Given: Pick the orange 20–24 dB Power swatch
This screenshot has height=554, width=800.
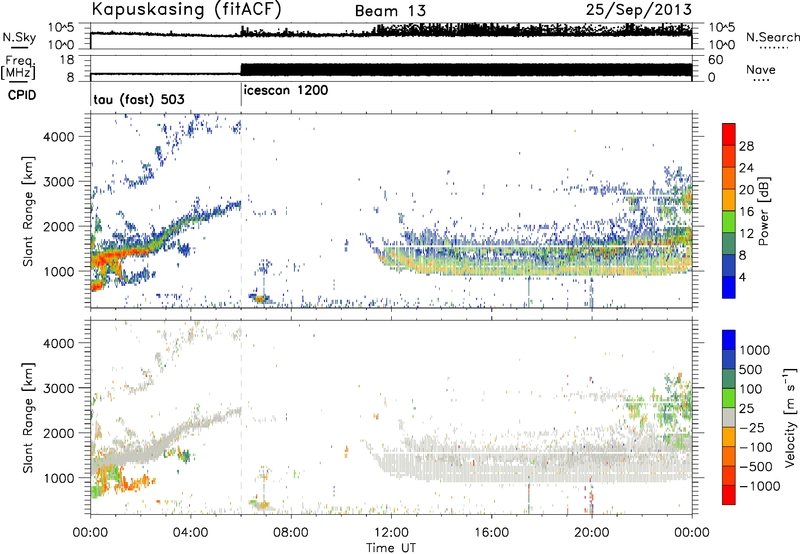Looking at the screenshot, I should [729, 179].
